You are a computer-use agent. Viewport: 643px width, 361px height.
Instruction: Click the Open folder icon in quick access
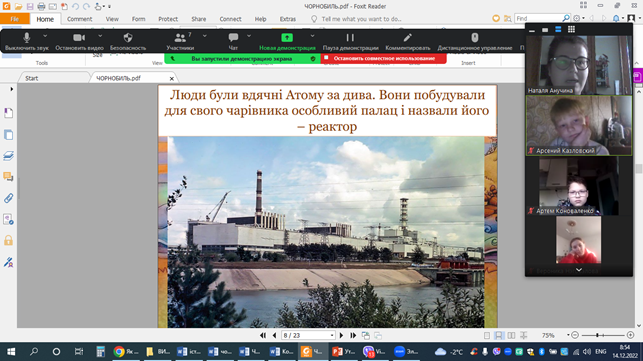18,6
